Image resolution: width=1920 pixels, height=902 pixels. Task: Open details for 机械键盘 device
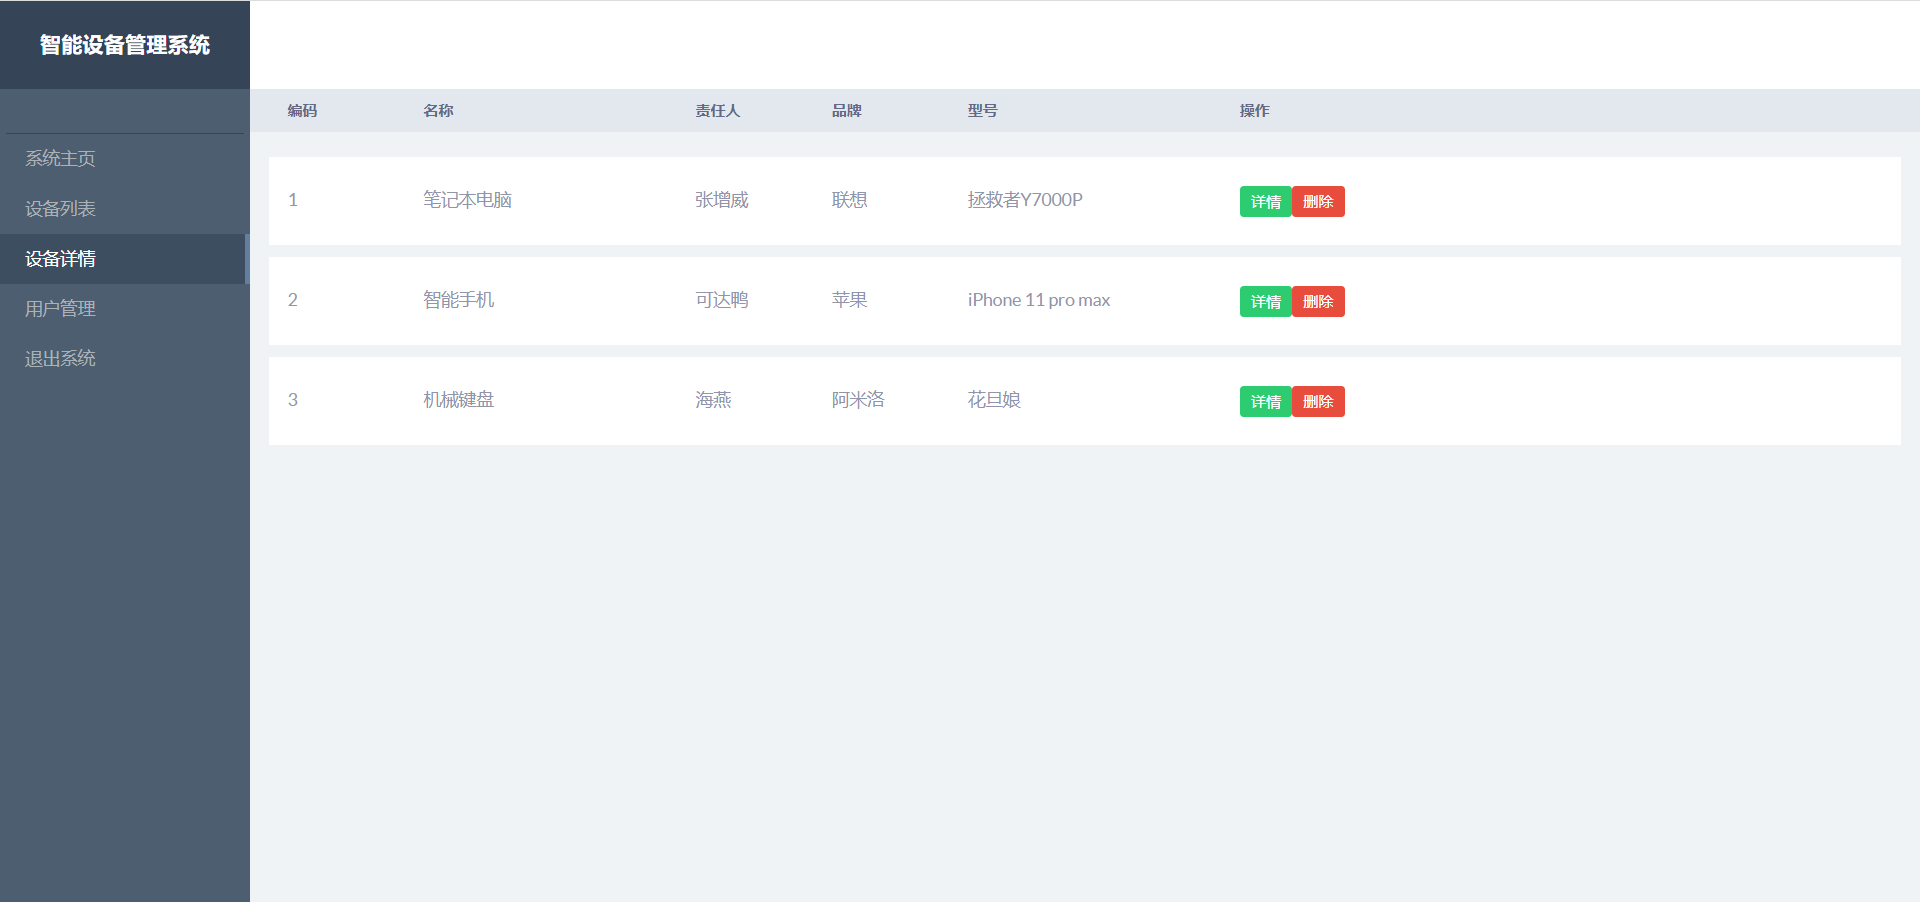1264,401
